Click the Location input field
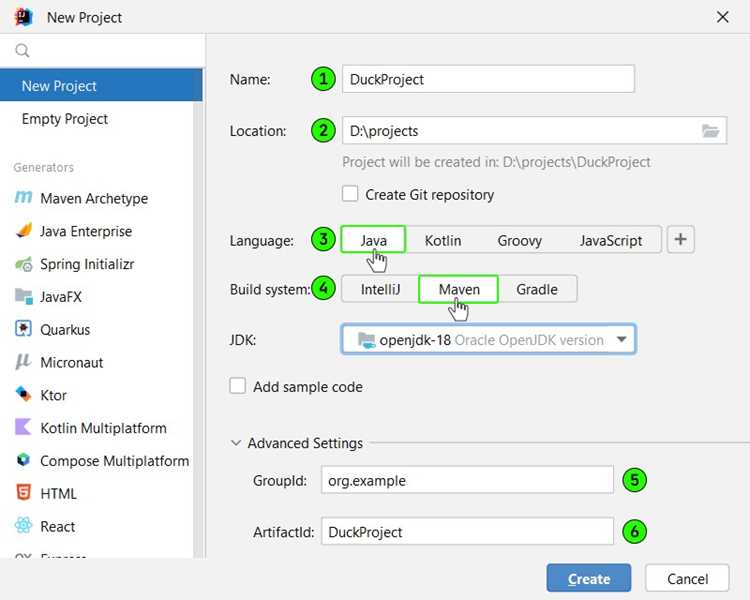The width and height of the screenshot is (750, 600). [534, 130]
